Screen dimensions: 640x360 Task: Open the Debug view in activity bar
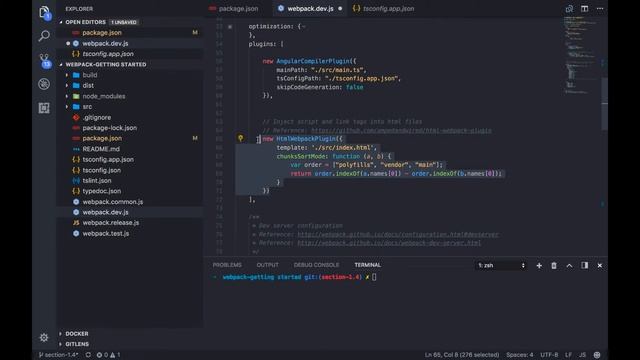[x=44, y=84]
